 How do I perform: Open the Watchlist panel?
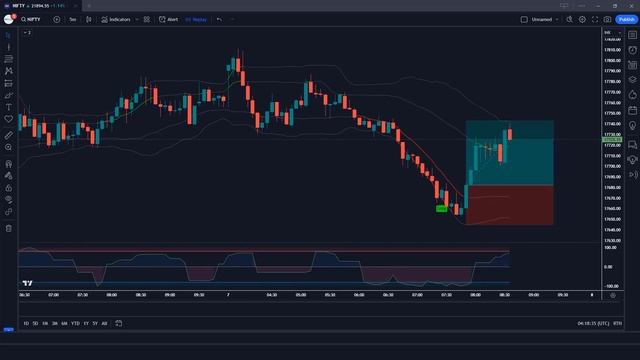pos(632,35)
